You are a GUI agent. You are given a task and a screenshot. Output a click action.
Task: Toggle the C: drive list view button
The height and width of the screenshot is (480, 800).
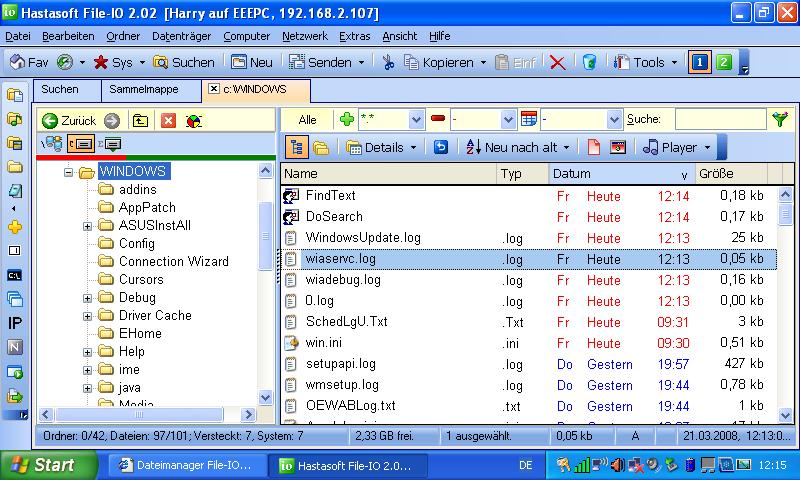(x=81, y=144)
